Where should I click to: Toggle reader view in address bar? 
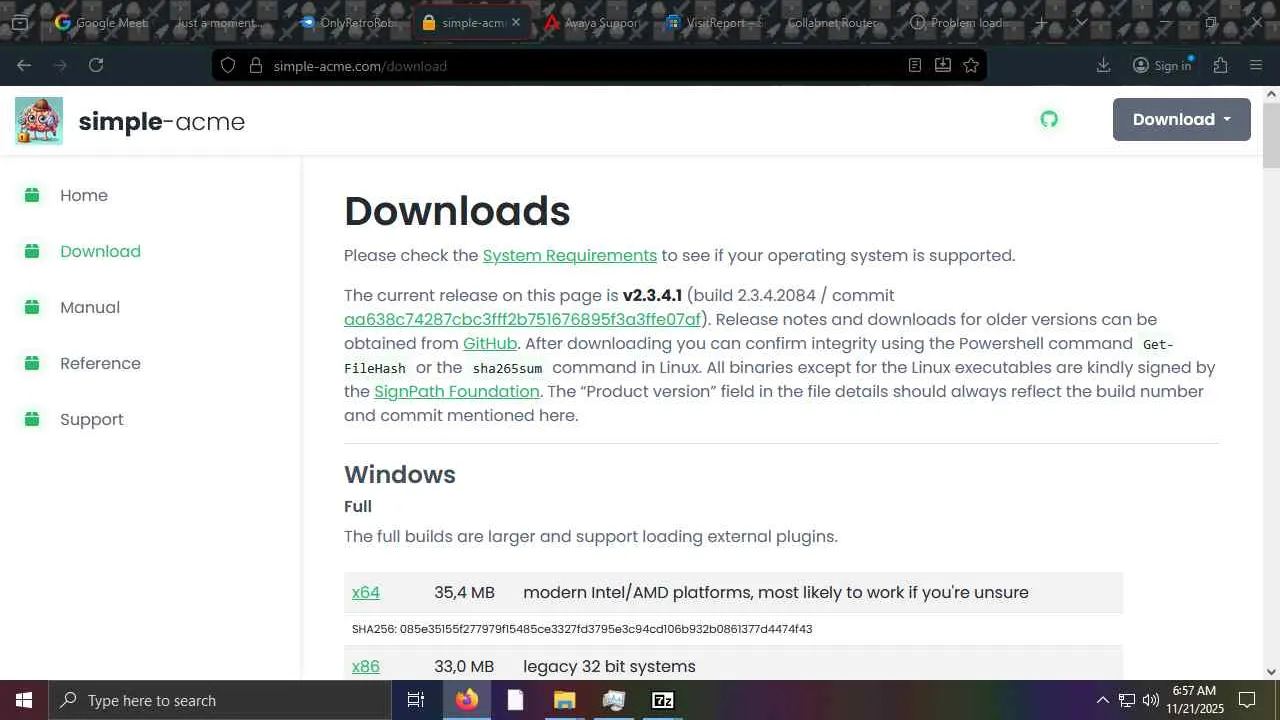tap(915, 65)
